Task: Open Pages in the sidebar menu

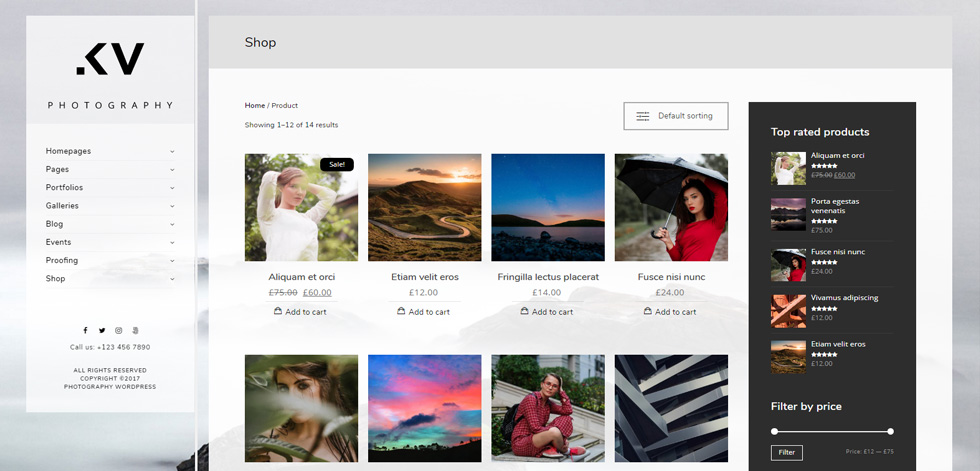Action: pyautogui.click(x=57, y=169)
